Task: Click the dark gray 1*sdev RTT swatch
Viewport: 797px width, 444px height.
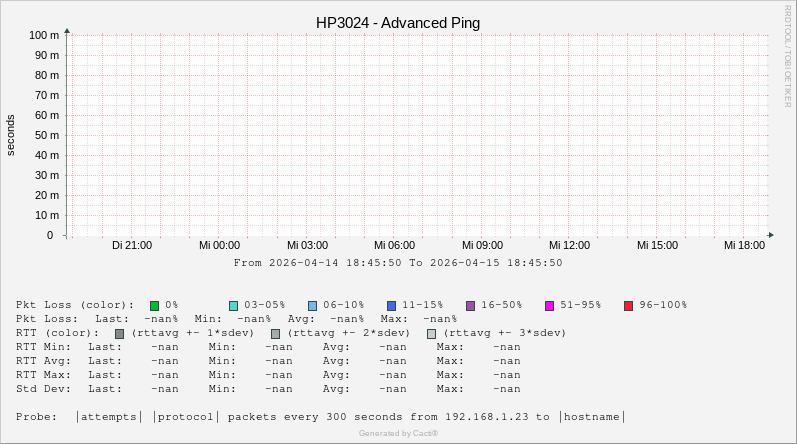Action: point(120,333)
